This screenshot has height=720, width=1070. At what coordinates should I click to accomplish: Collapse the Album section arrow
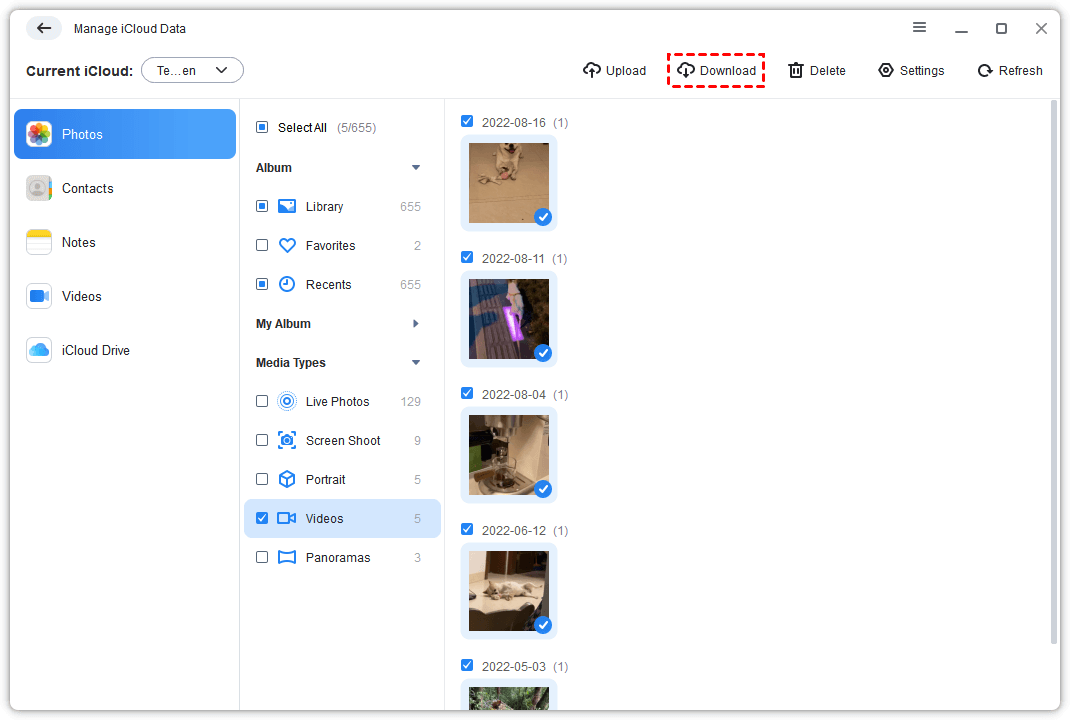(x=416, y=167)
